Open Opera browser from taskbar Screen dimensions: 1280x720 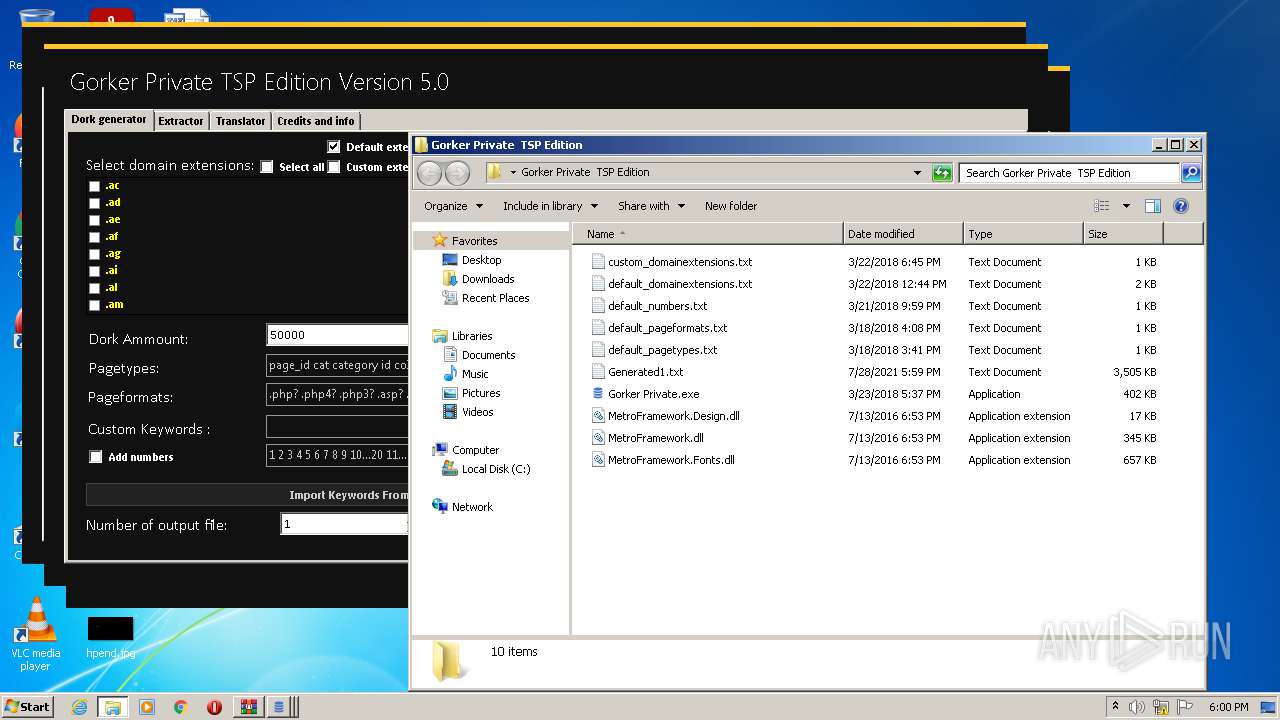[x=214, y=707]
